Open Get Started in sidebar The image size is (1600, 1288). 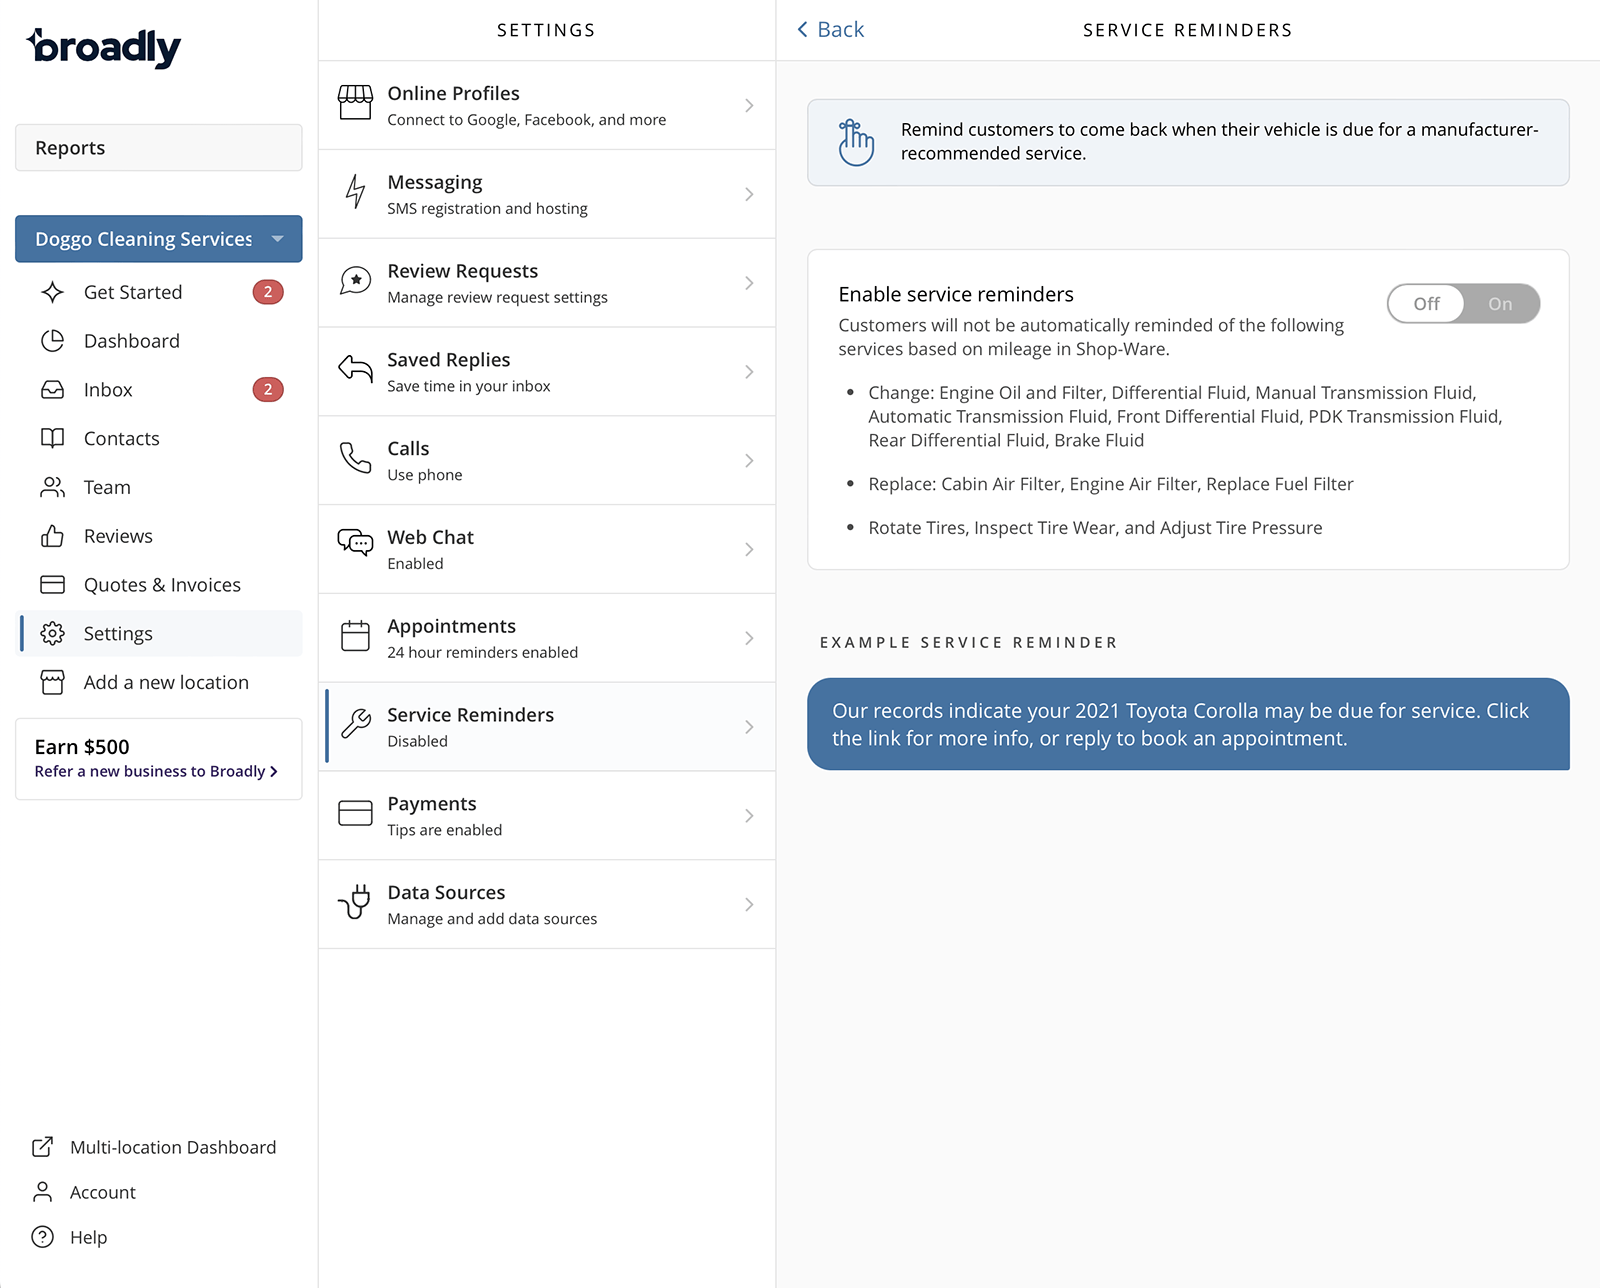click(161, 292)
